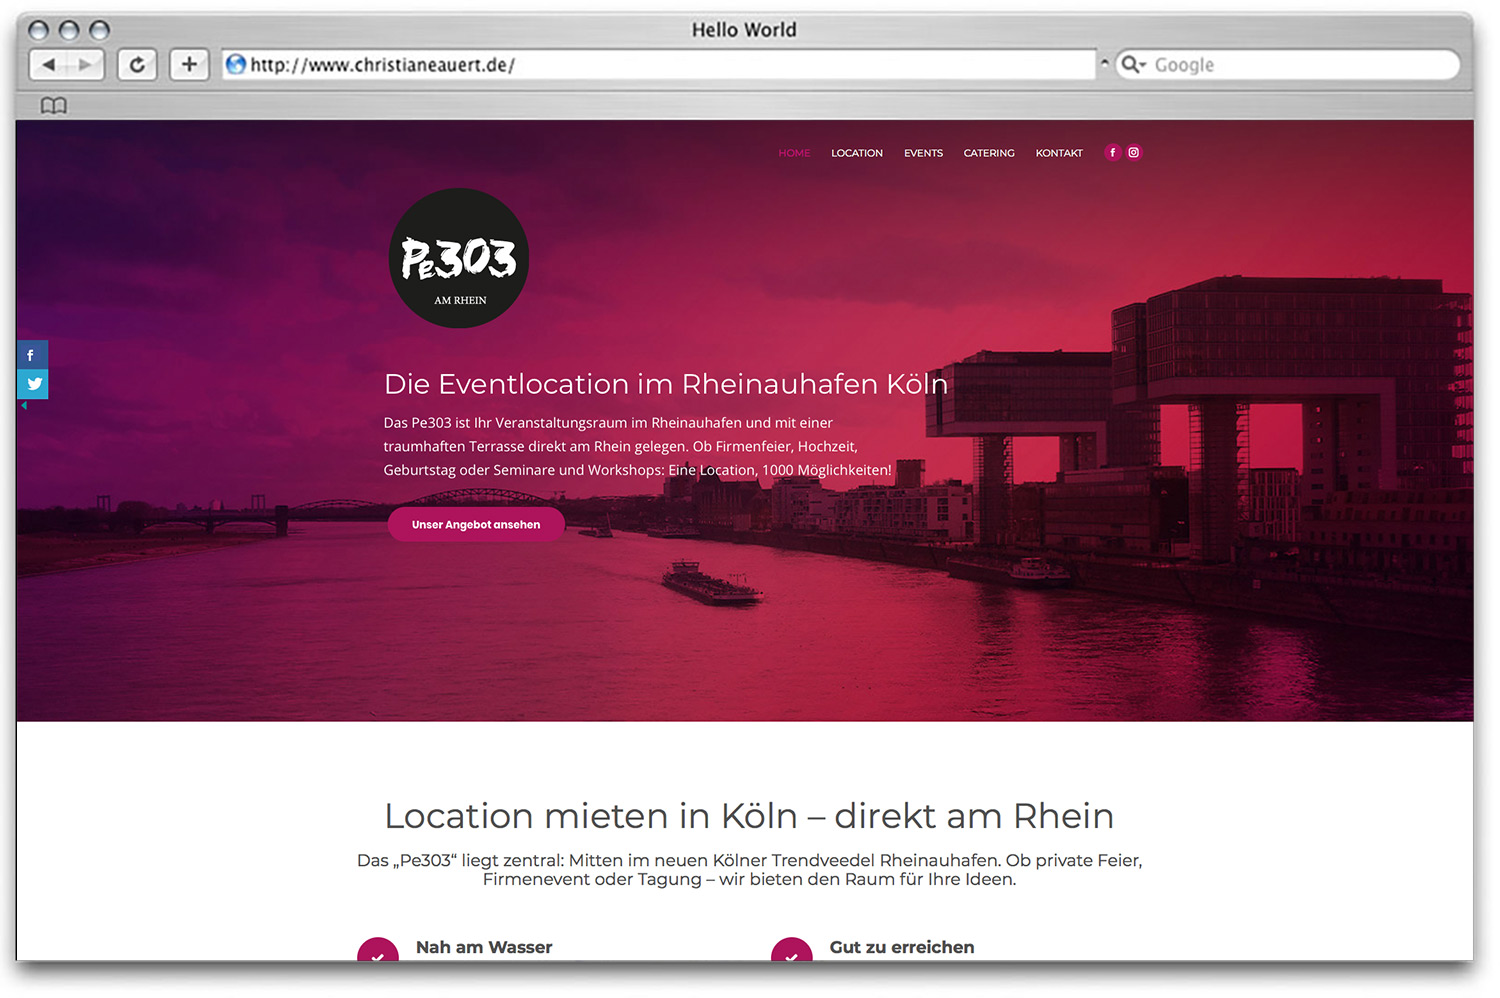Open a new tab with the plus icon

[188, 64]
